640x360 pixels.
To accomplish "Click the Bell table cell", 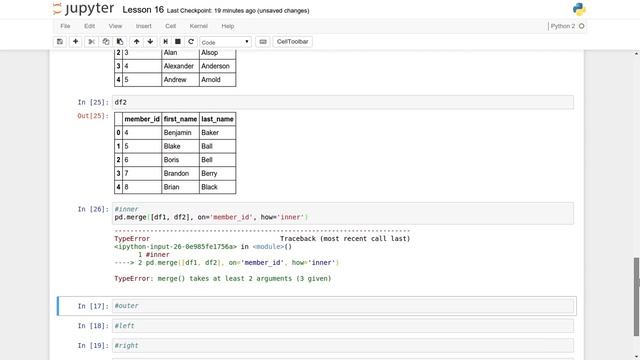I will pos(218,160).
